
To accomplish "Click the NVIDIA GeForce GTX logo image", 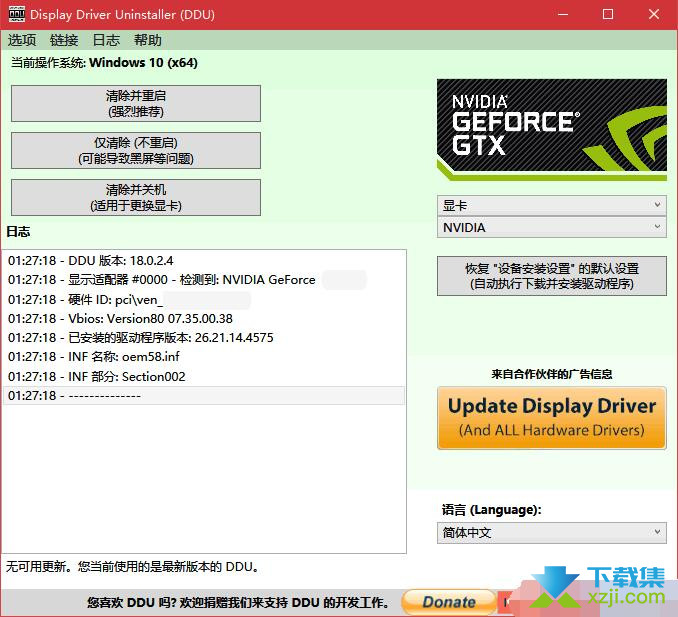I will [x=552, y=129].
